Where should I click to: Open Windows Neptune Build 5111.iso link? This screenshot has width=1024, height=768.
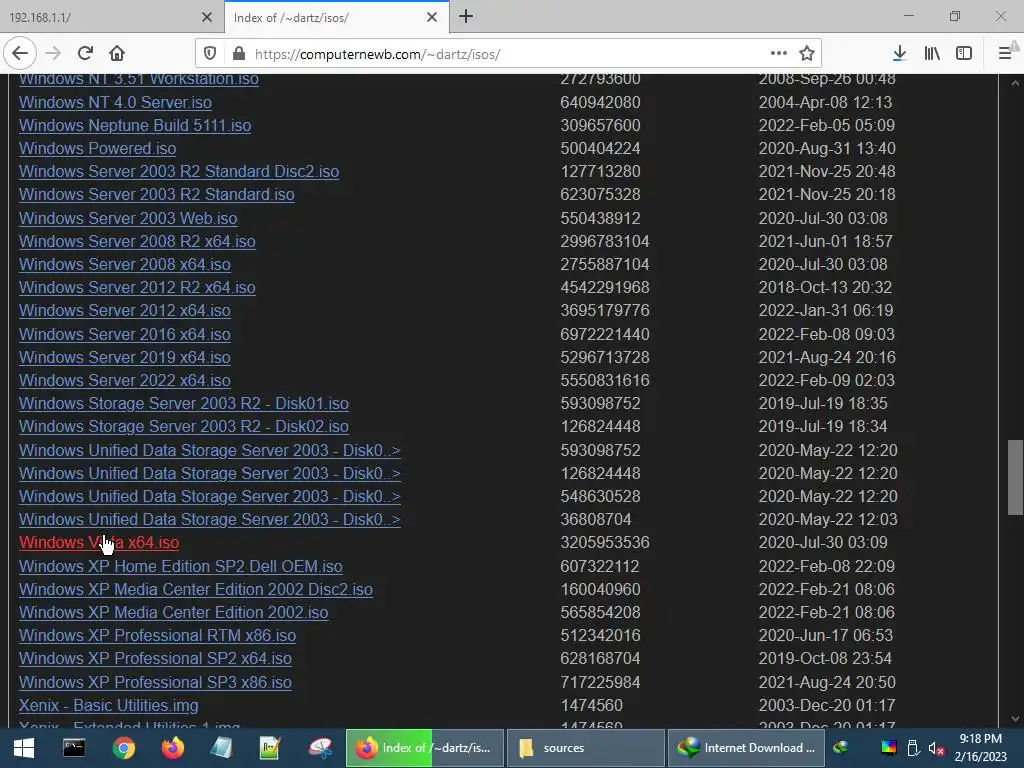(135, 125)
